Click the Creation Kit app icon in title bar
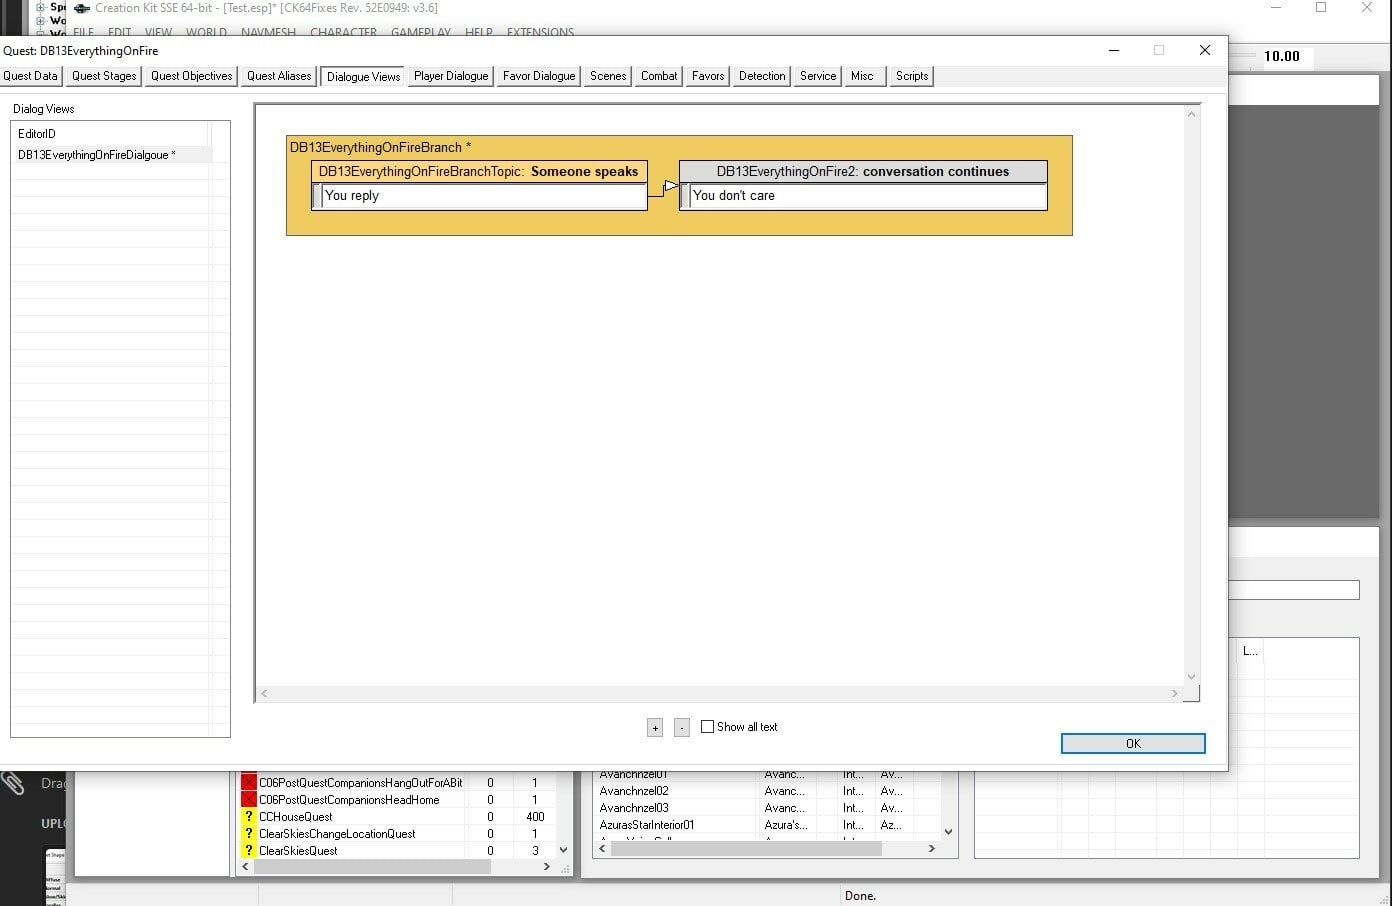 coord(82,8)
